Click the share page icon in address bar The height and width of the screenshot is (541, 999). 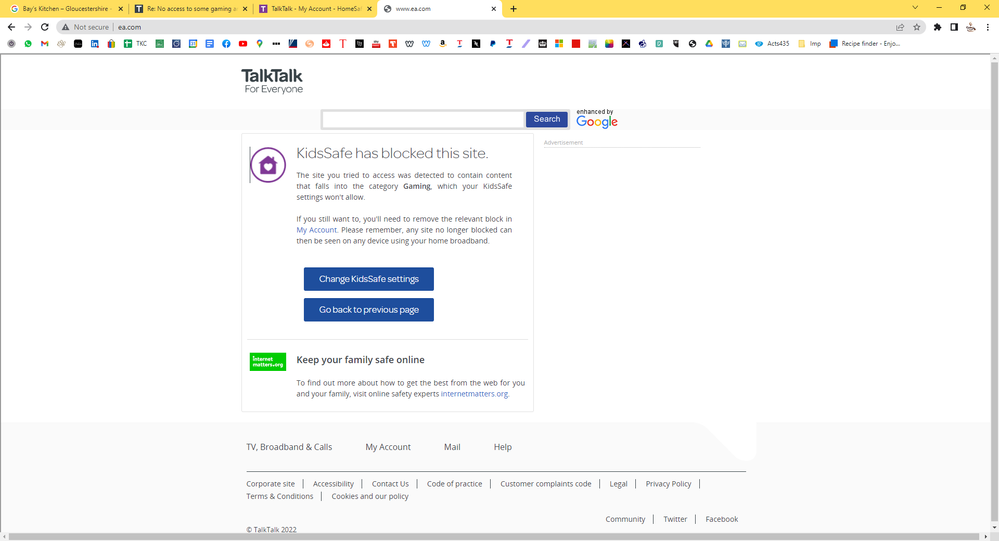(900, 27)
